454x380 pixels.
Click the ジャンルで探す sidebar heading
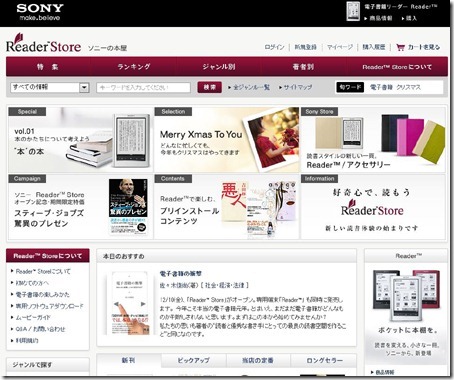click(x=32, y=365)
